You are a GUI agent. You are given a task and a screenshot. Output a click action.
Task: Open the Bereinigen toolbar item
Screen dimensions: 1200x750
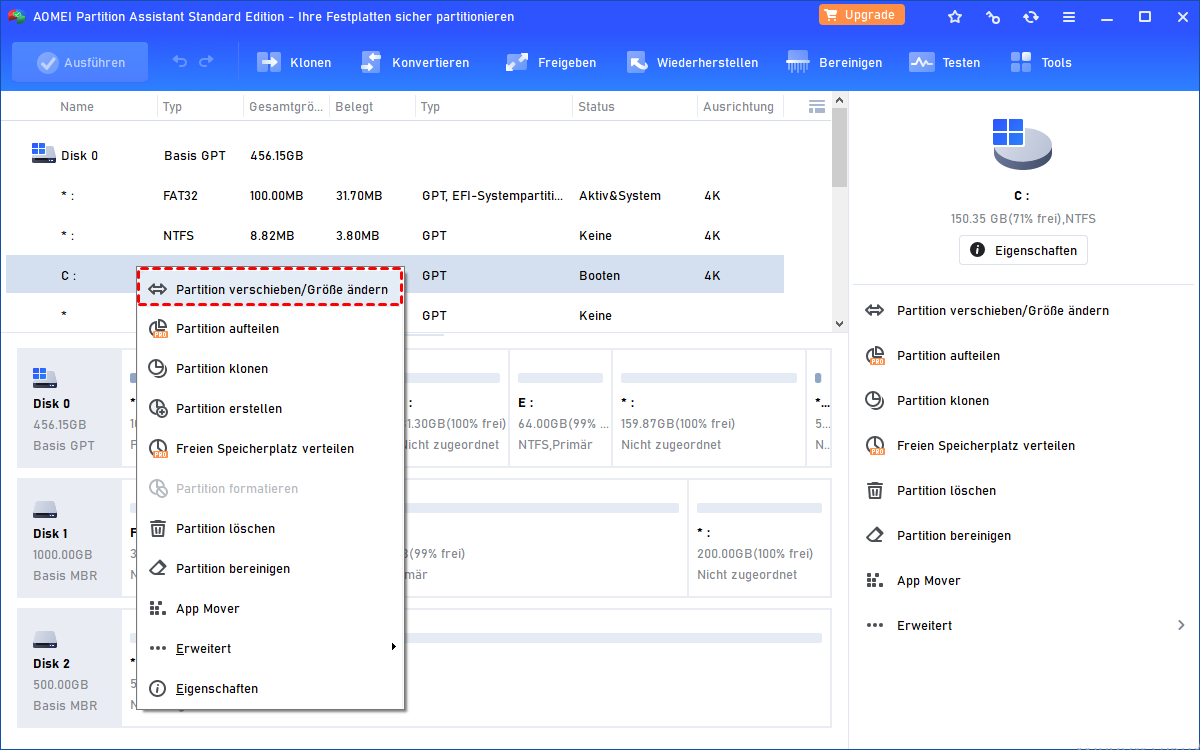834,62
